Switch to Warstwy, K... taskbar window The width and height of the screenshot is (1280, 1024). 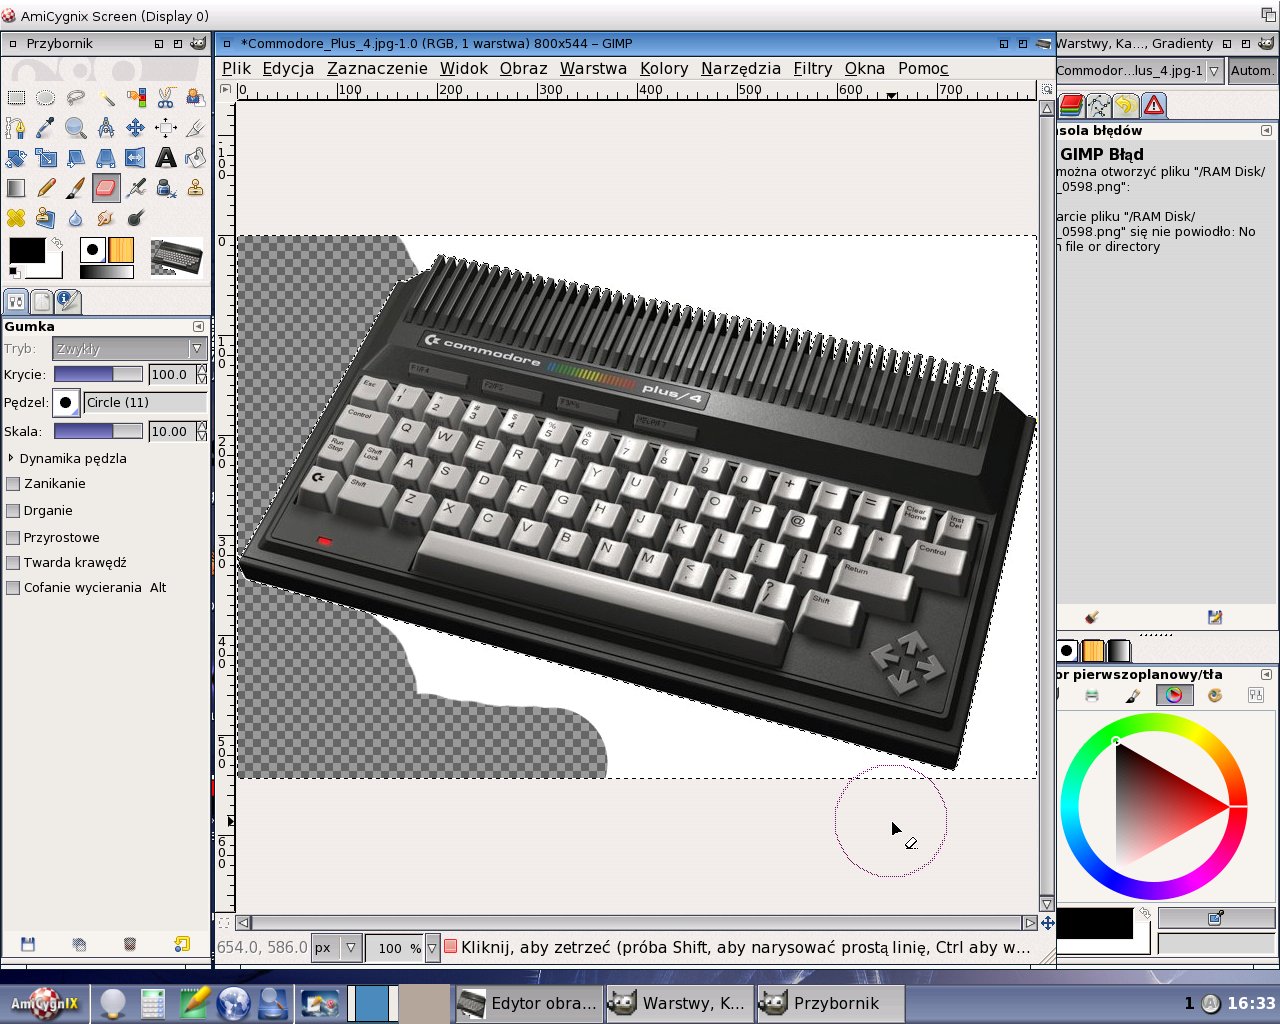678,1003
